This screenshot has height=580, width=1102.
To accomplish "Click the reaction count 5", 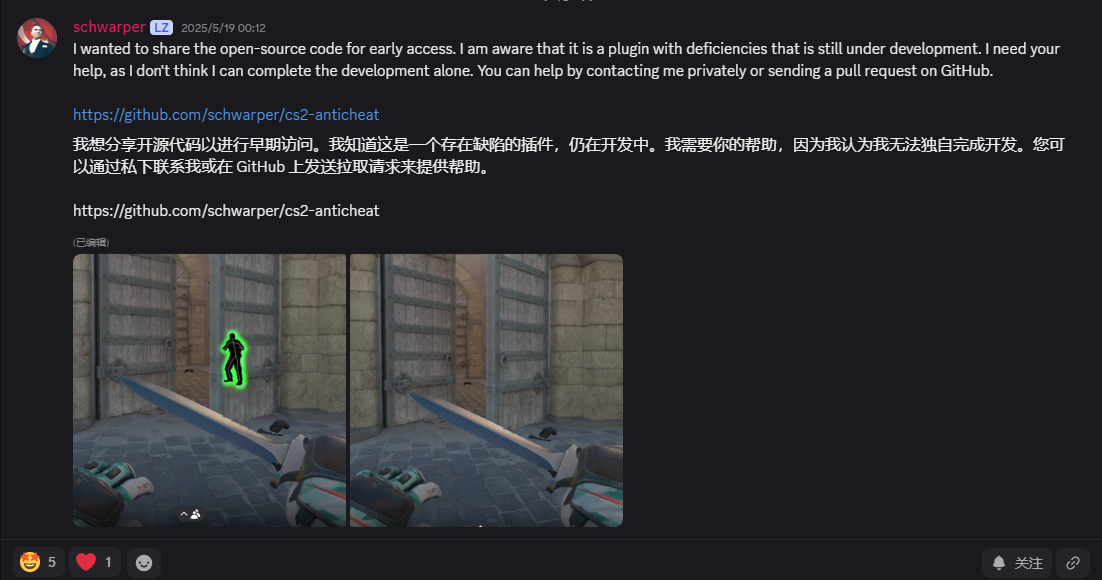I will [x=52, y=562].
